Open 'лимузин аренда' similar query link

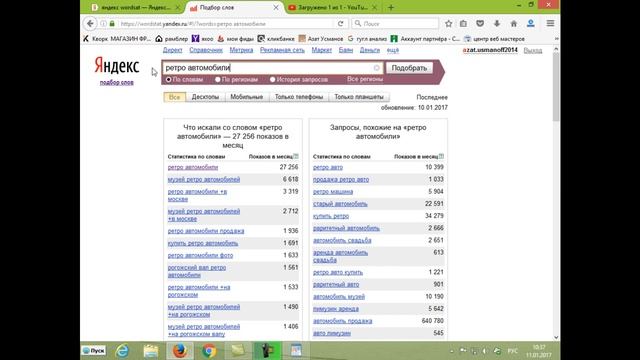[336, 309]
